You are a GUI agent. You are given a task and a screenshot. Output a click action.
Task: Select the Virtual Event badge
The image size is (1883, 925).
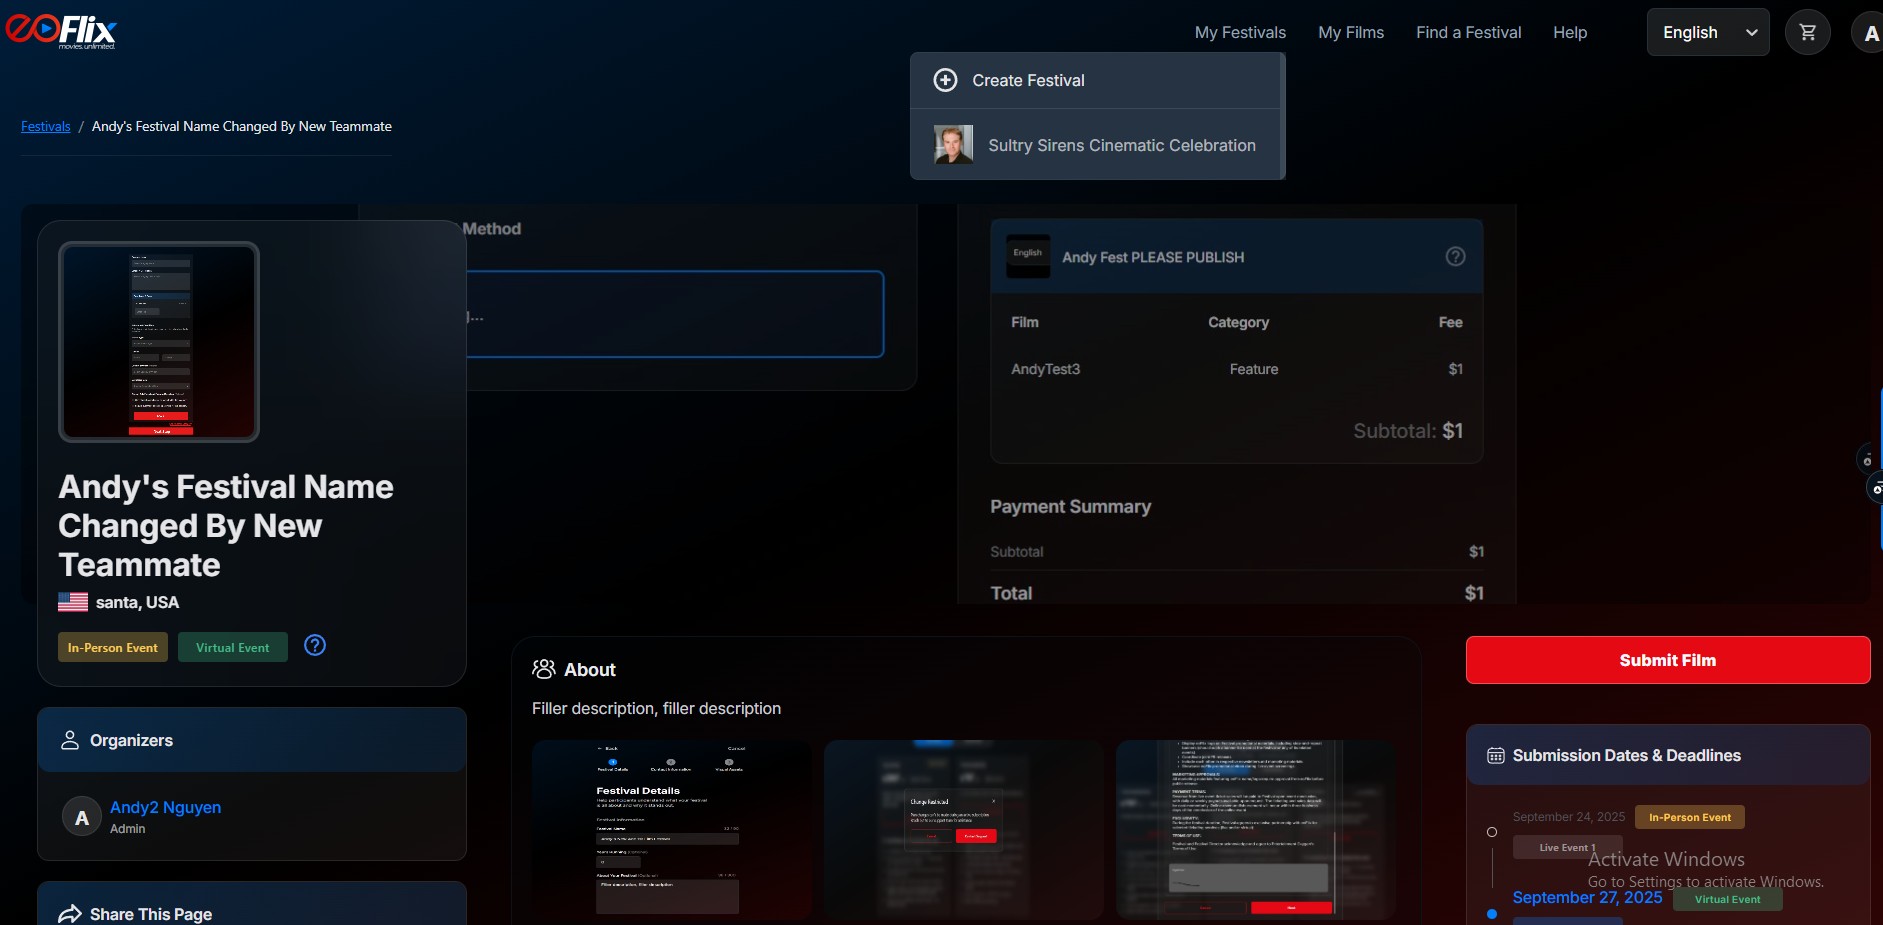(233, 647)
